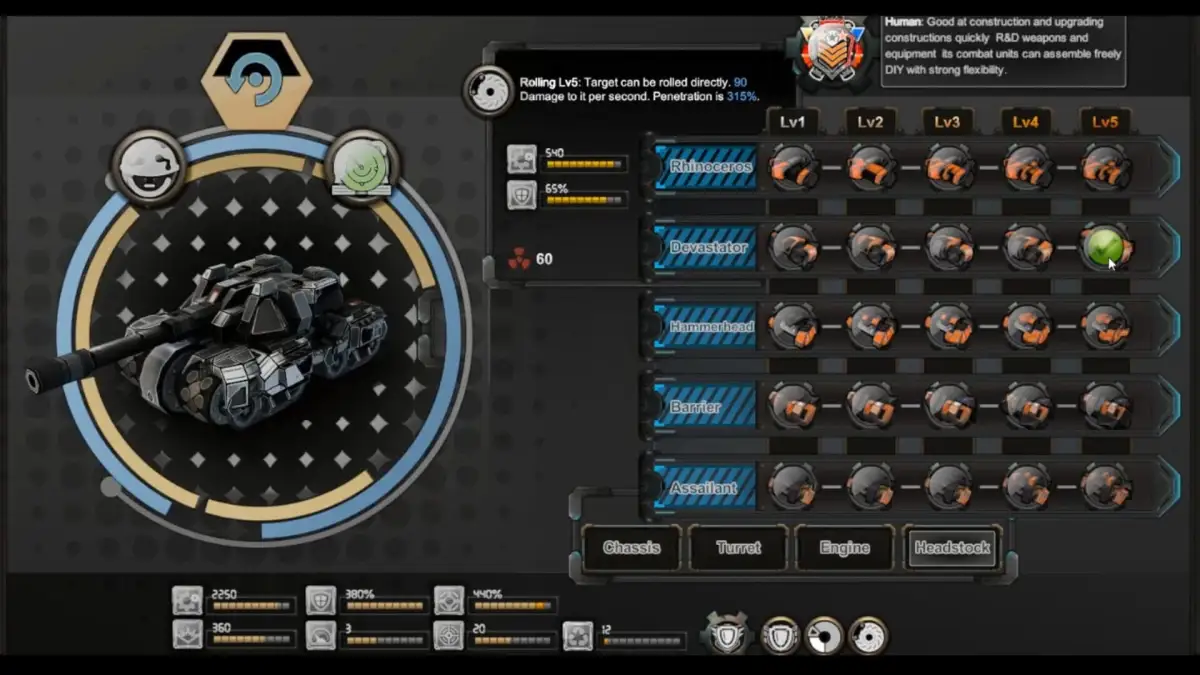Screen dimensions: 1200x675
Task: Open the Turret tab
Action: coord(739,548)
